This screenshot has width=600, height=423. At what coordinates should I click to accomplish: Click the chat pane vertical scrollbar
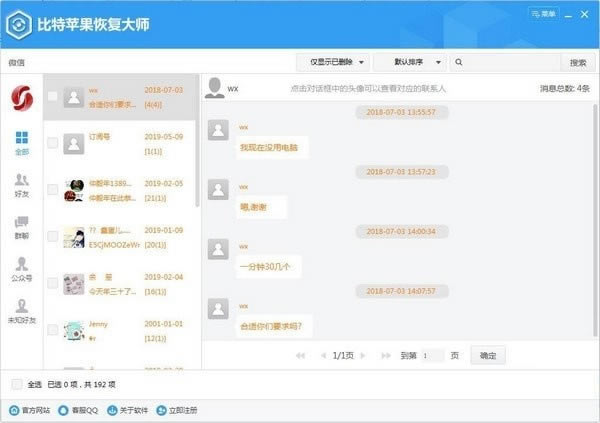[595, 220]
